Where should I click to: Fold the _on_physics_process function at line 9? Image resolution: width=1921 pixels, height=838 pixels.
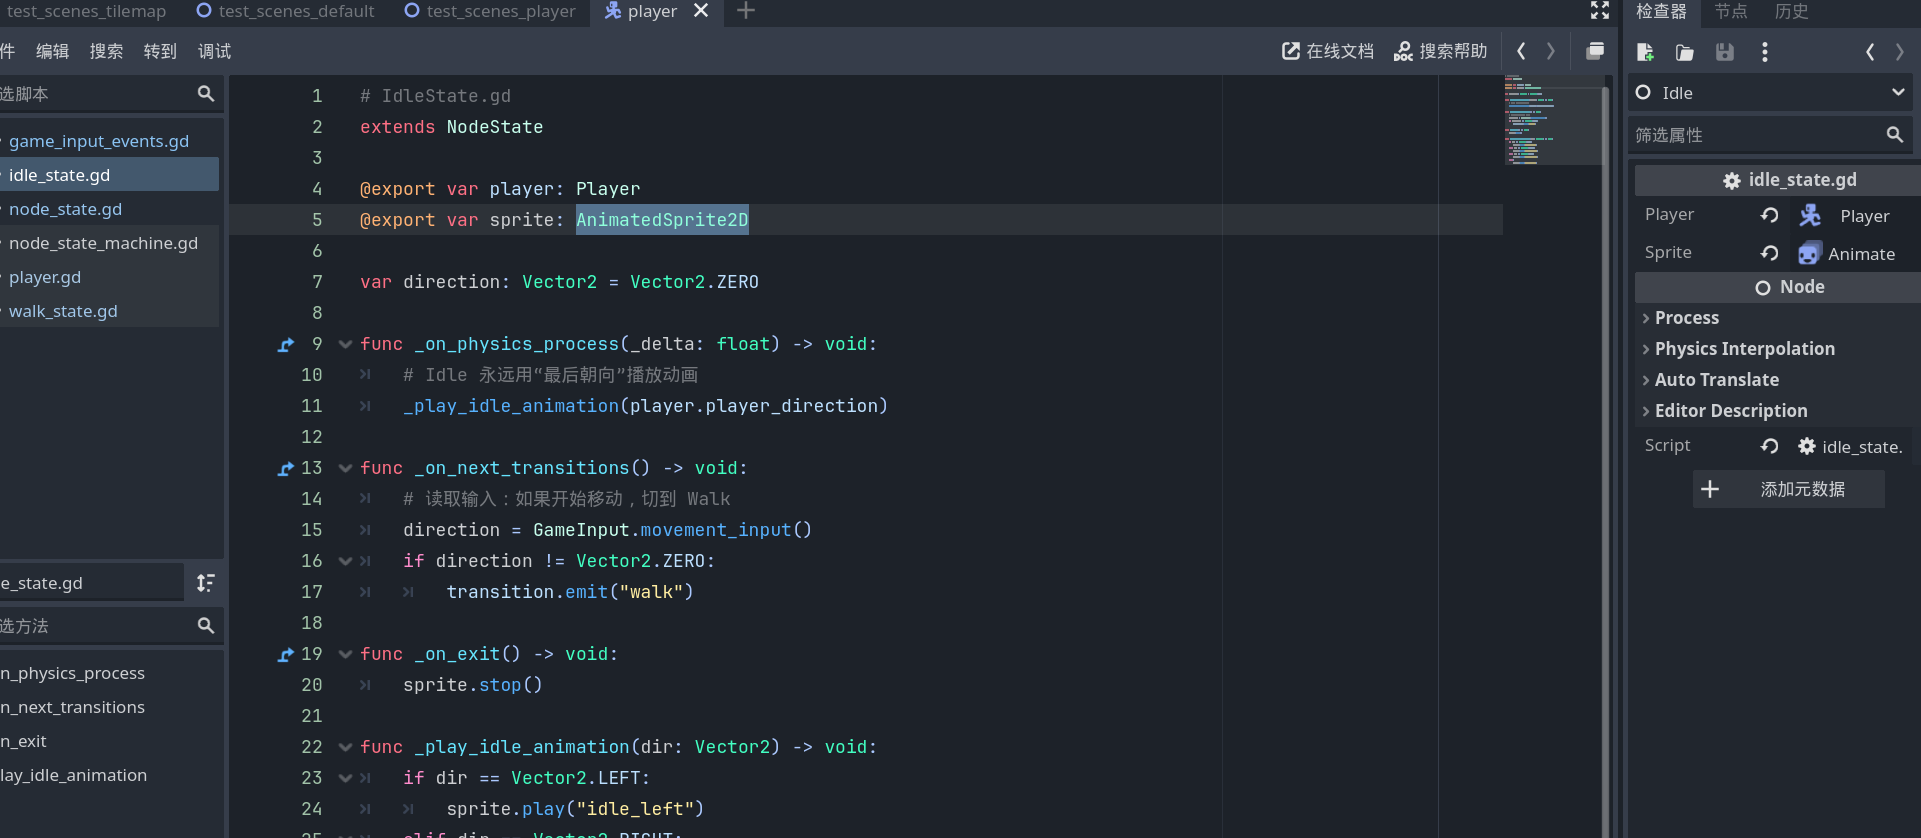[x=345, y=344]
